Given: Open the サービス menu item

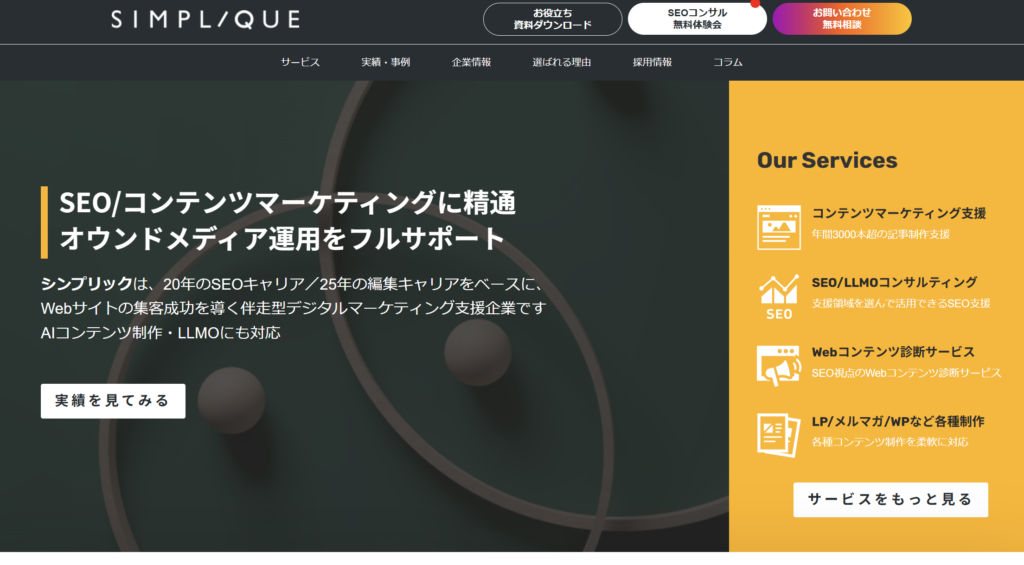Looking at the screenshot, I should 300,62.
